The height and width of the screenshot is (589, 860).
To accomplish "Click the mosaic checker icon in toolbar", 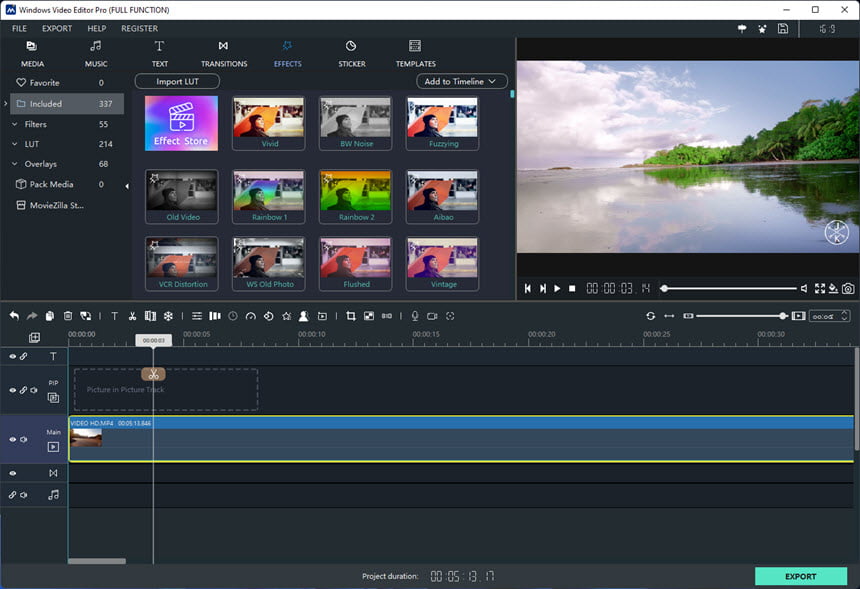I will (369, 316).
